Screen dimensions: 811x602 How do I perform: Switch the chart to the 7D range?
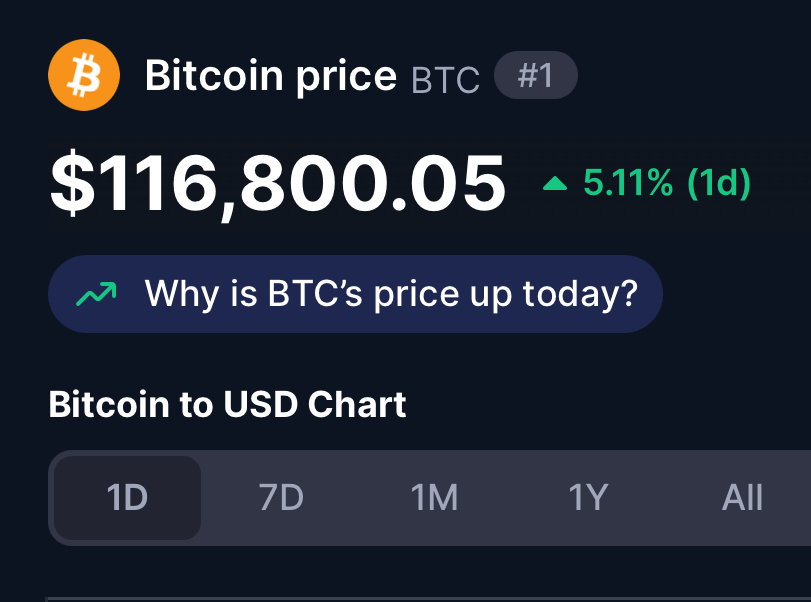pos(281,498)
